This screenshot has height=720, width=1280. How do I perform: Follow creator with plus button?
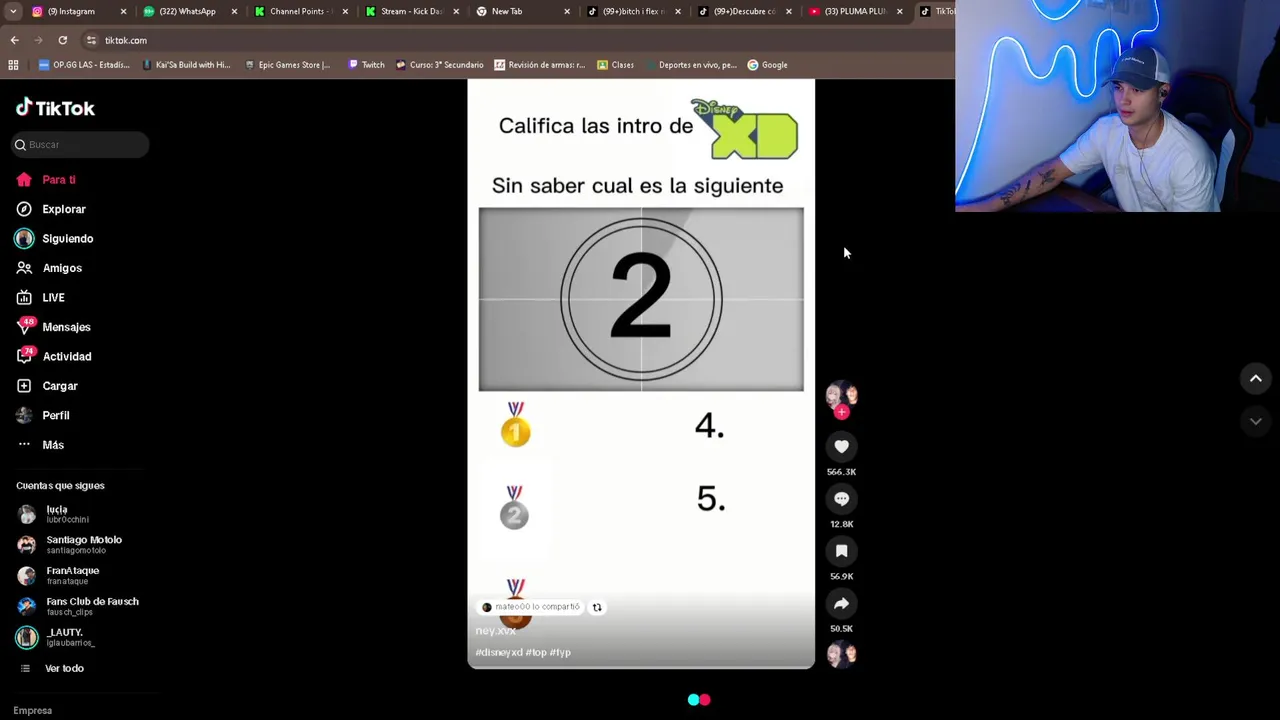(841, 412)
